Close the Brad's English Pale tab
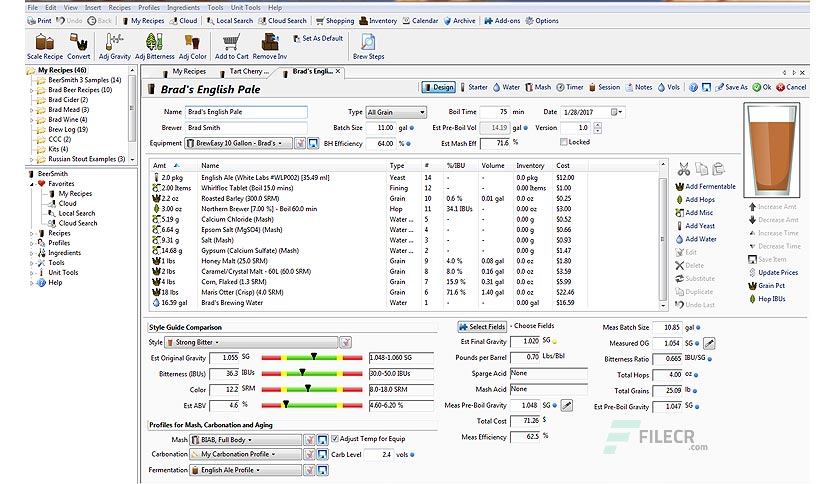 [x=338, y=71]
